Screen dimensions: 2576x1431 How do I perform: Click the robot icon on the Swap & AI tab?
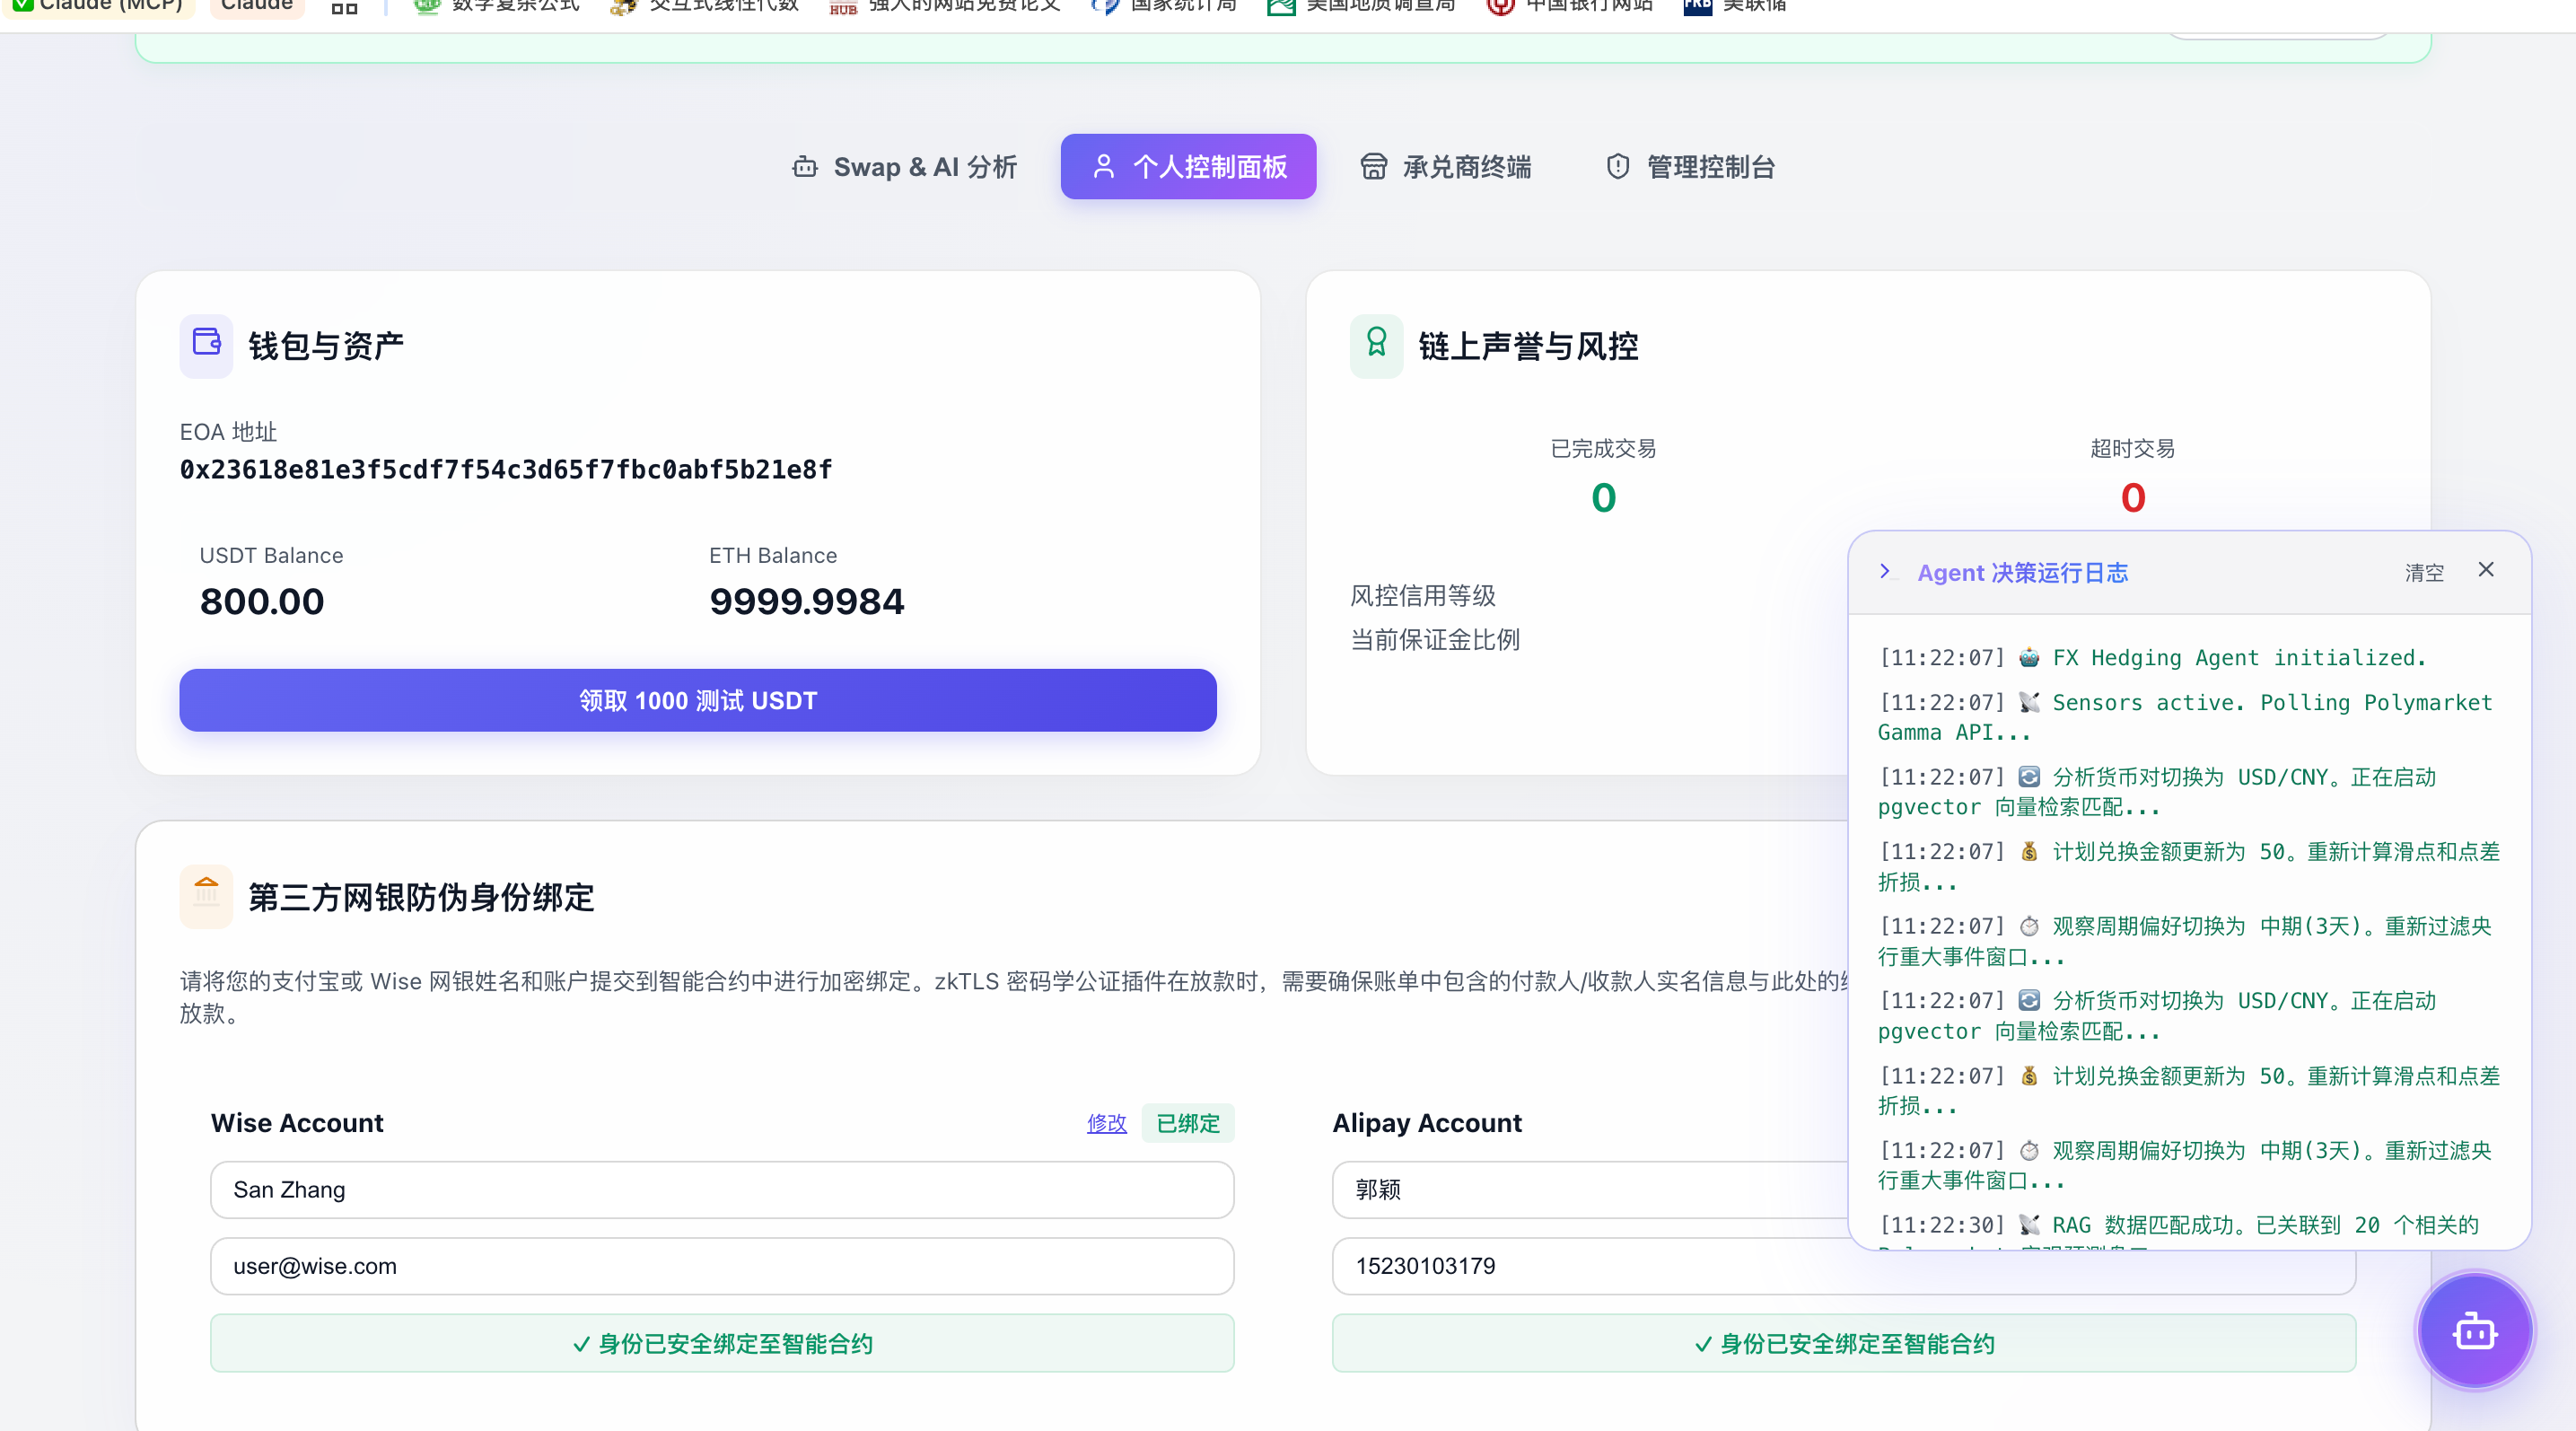click(805, 167)
